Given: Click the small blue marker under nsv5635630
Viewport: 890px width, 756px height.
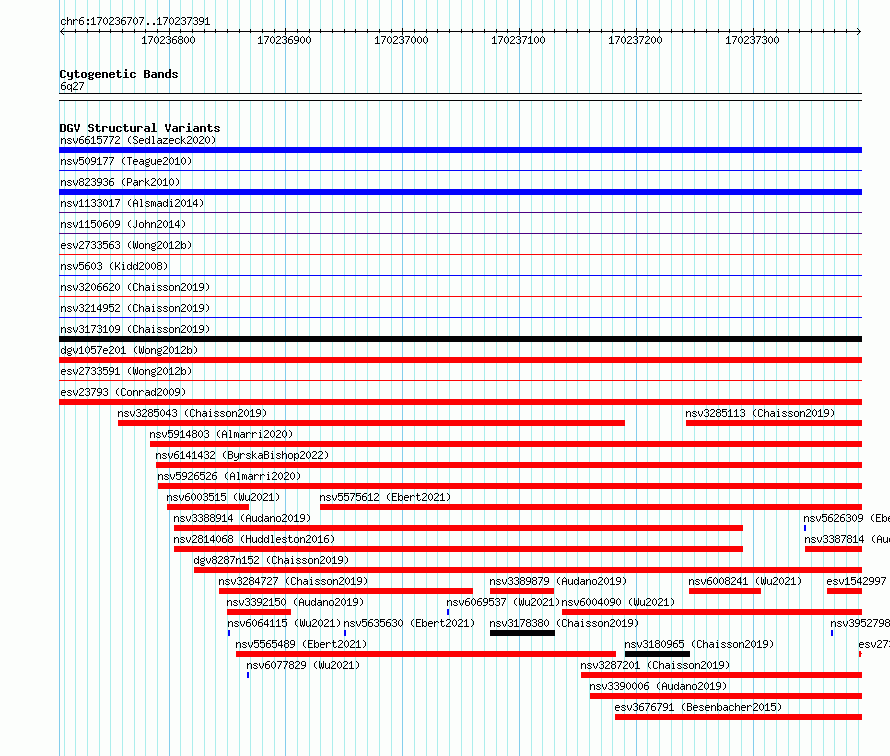Looking at the screenshot, I should coord(345,633).
